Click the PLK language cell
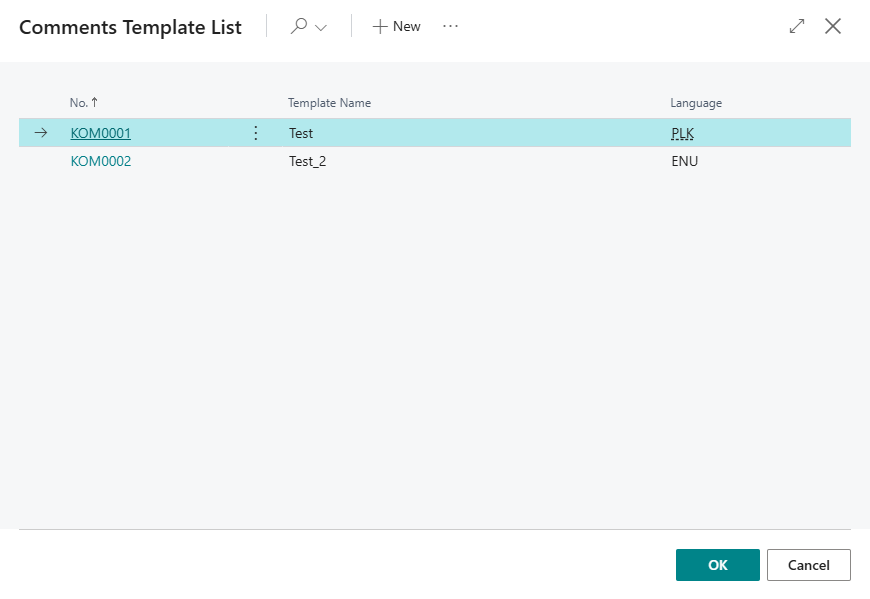The height and width of the screenshot is (599, 870). 682,133
